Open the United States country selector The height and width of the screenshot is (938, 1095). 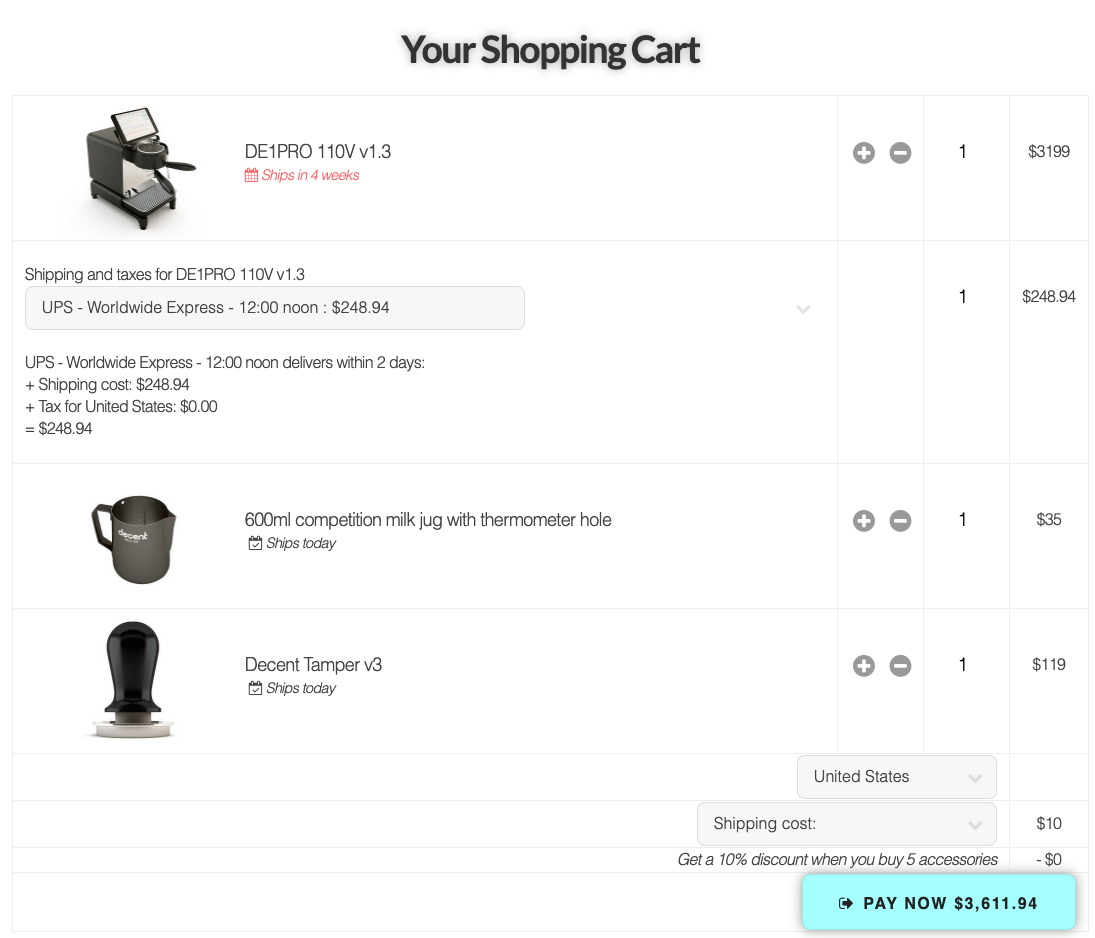896,777
